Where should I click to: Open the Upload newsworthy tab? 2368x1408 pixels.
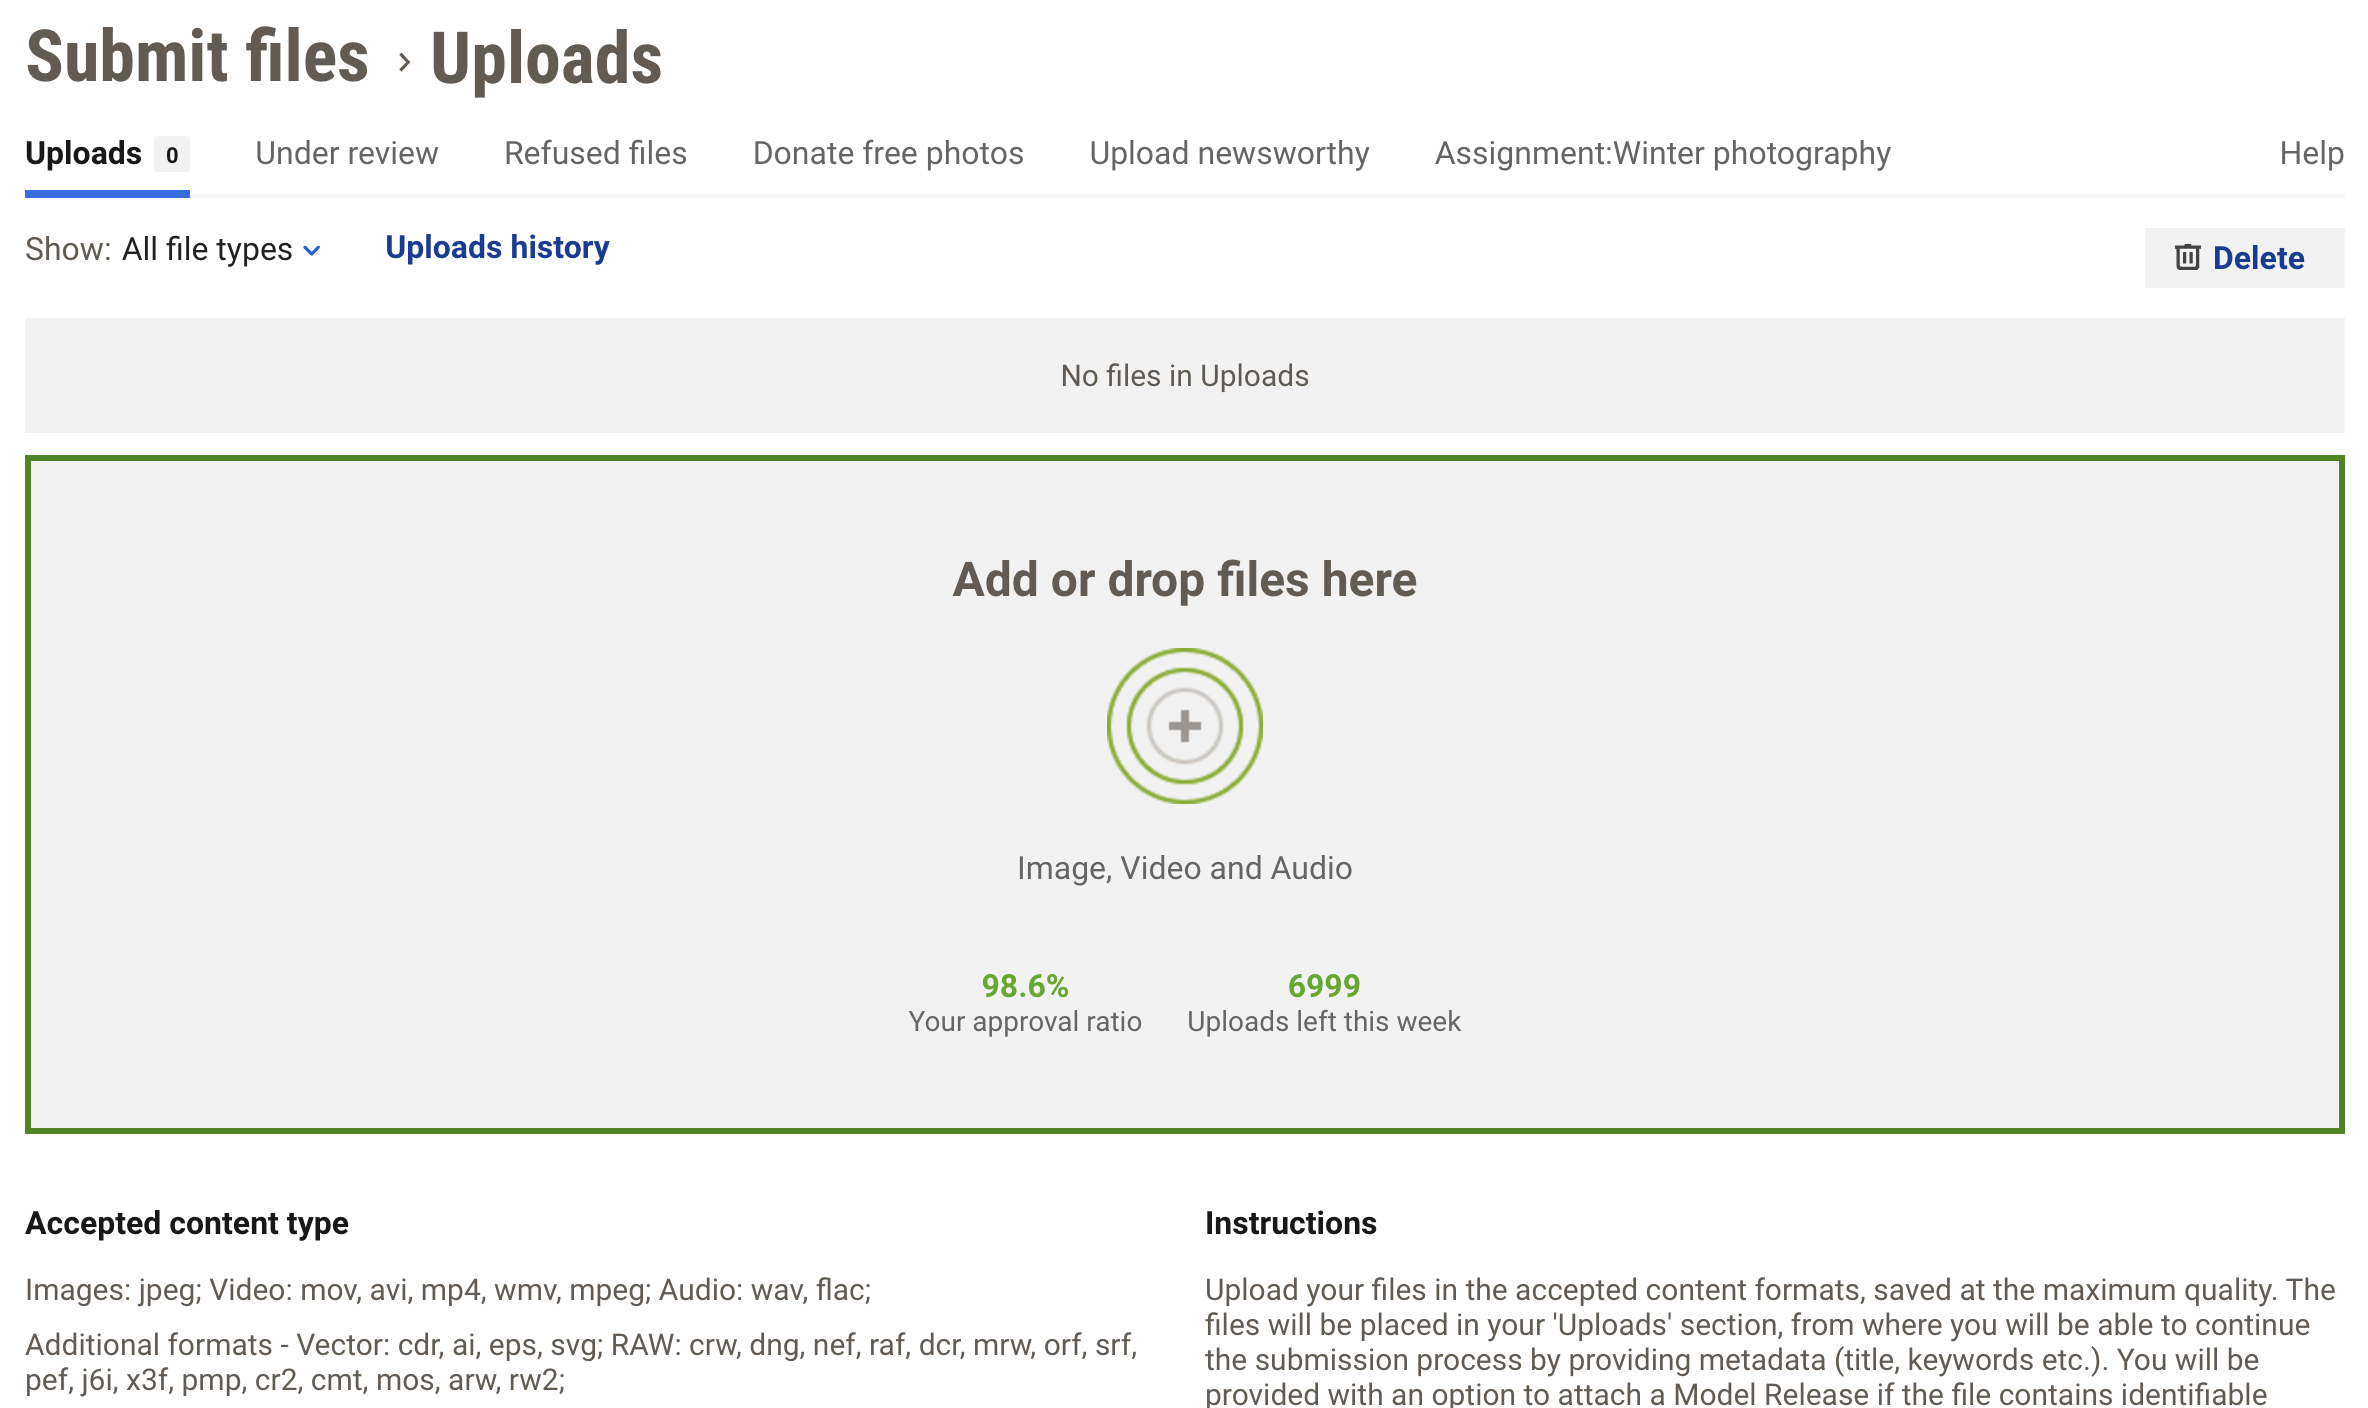tap(1229, 154)
